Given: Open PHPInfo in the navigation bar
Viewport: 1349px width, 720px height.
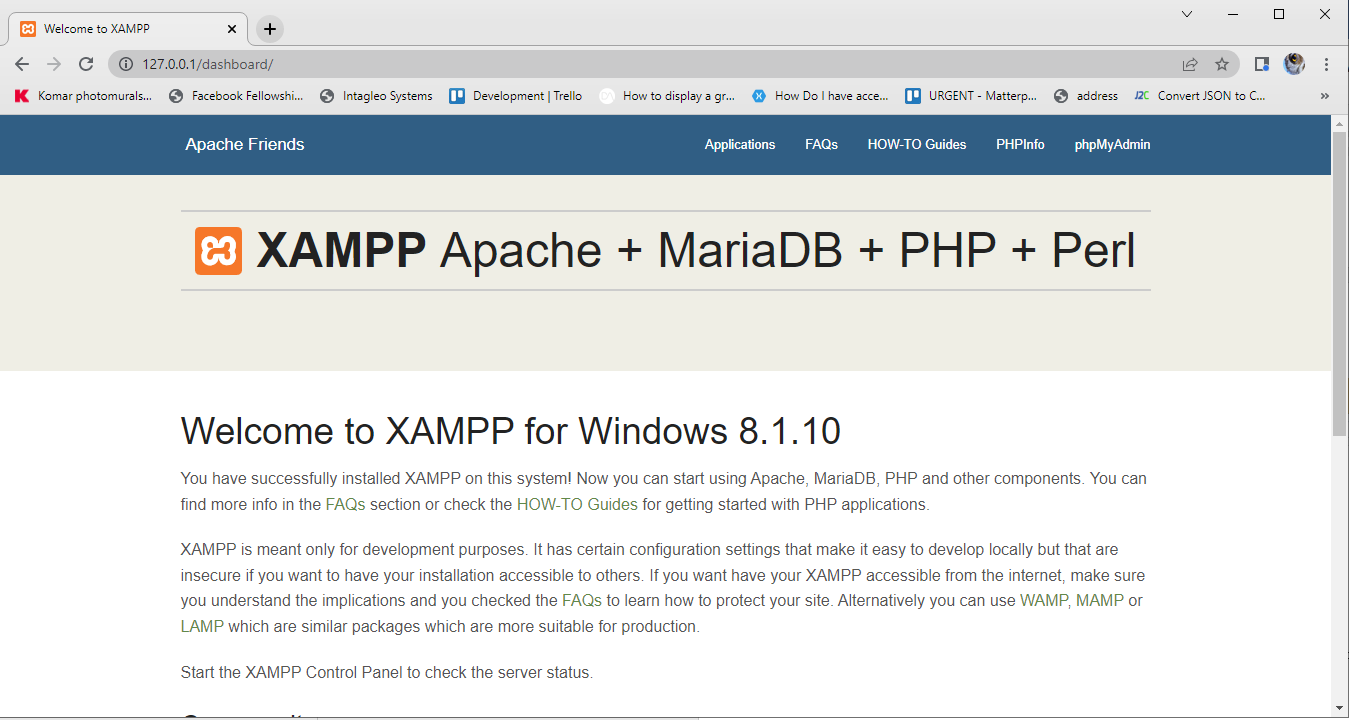Looking at the screenshot, I should pyautogui.click(x=1020, y=145).
